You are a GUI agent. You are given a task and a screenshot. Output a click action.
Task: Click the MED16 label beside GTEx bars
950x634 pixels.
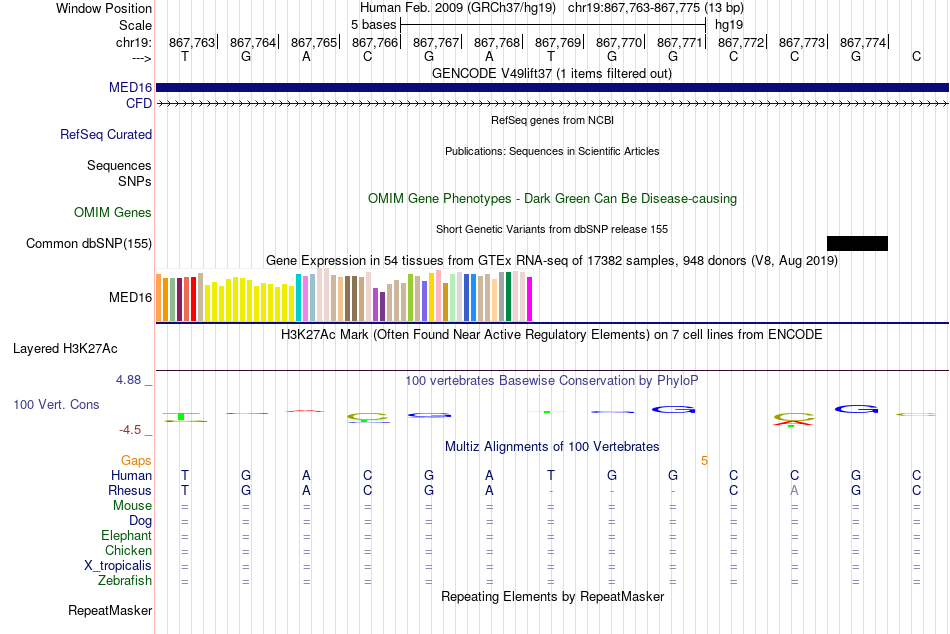130,297
